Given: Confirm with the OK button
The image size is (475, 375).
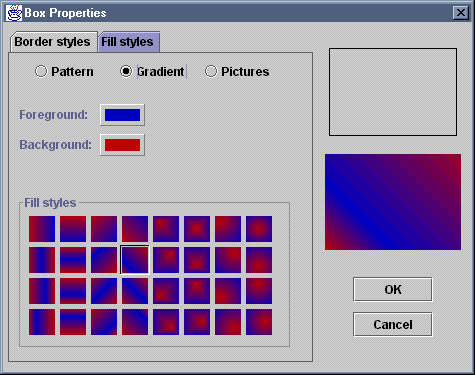Looking at the screenshot, I should click(393, 289).
